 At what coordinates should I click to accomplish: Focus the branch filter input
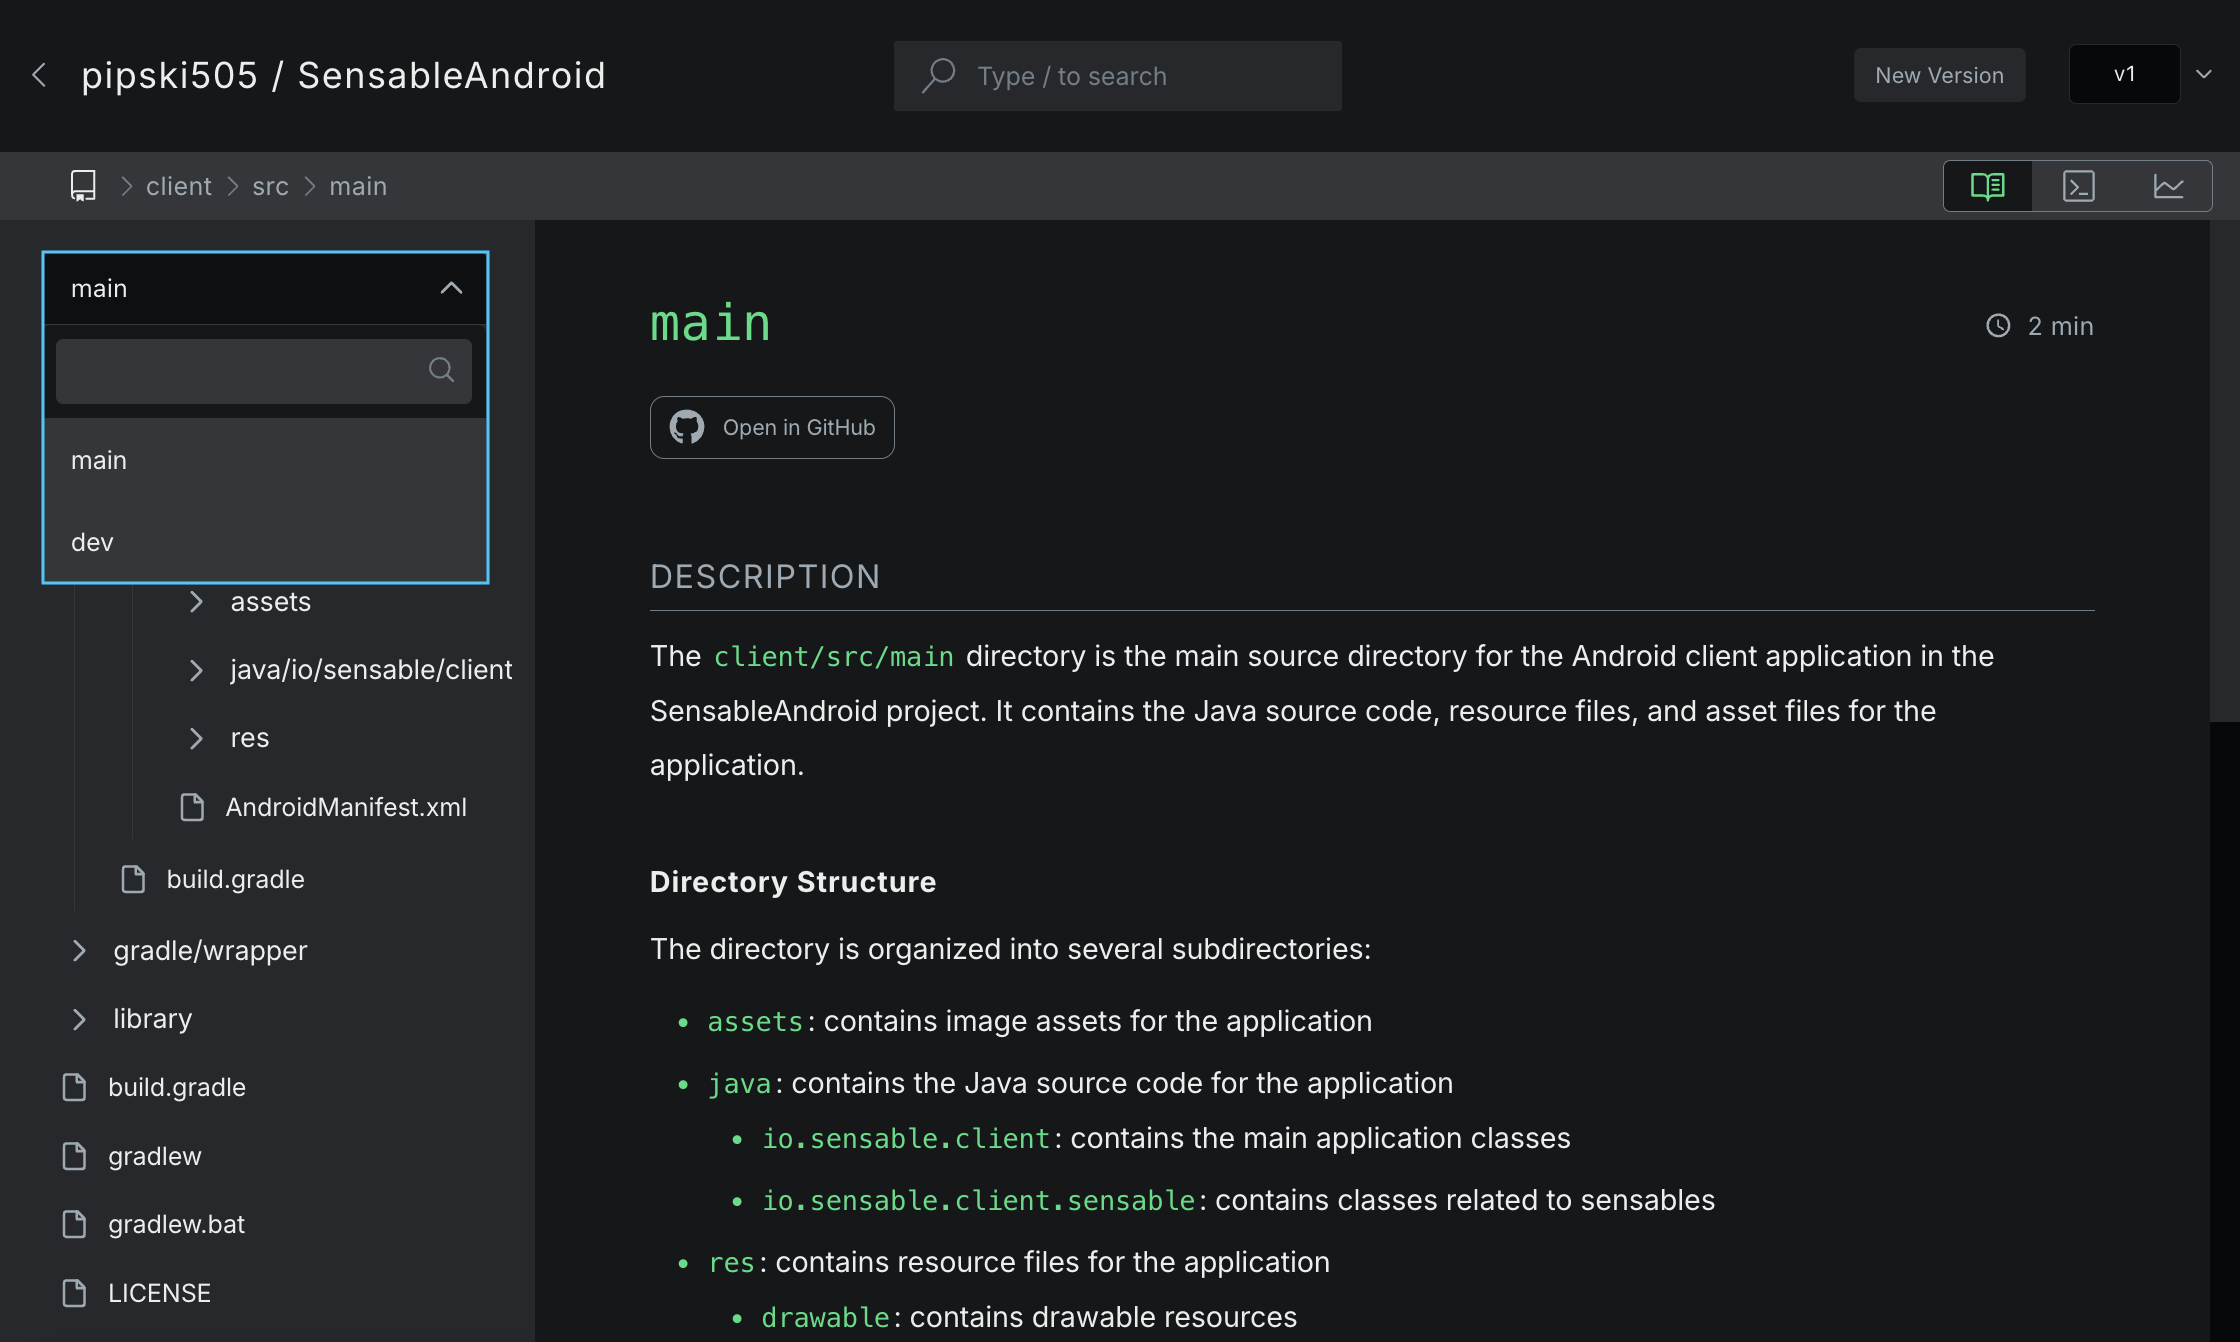(x=264, y=371)
